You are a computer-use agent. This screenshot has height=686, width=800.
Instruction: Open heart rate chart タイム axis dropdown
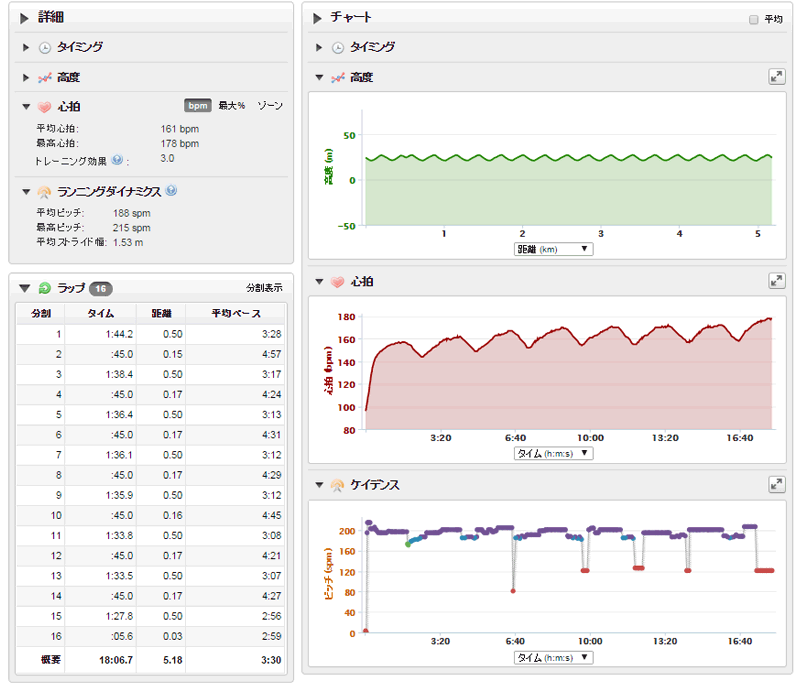553,453
